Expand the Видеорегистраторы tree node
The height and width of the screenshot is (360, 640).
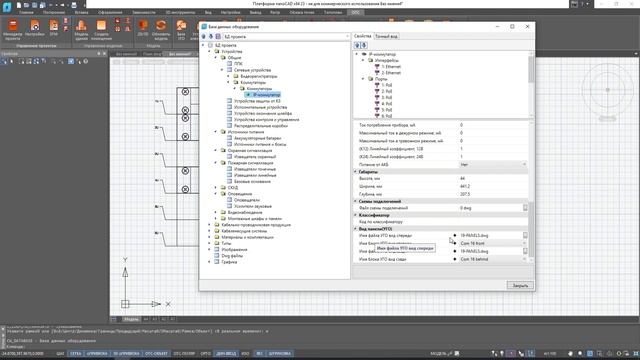[x=229, y=76]
